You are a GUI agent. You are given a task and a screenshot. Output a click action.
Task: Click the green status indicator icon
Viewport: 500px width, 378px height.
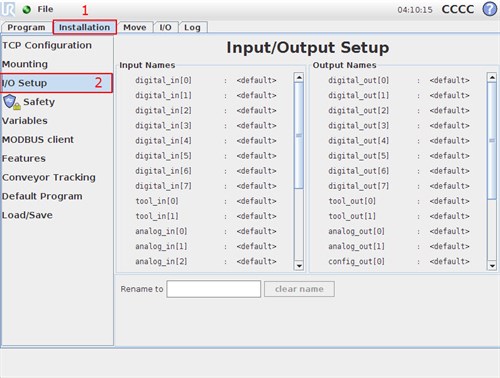coord(27,10)
